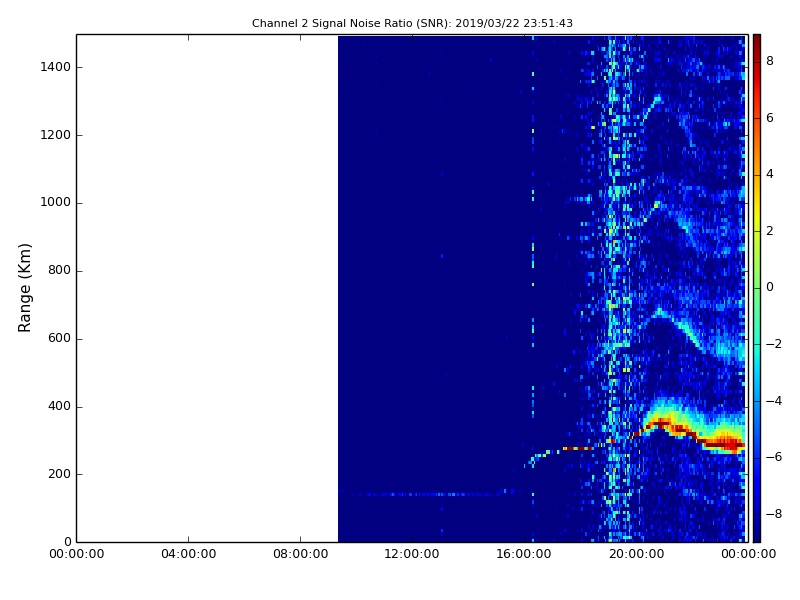Click the 08:00:00 time axis label
Image resolution: width=800 pixels, height=600 pixels.
(x=301, y=554)
